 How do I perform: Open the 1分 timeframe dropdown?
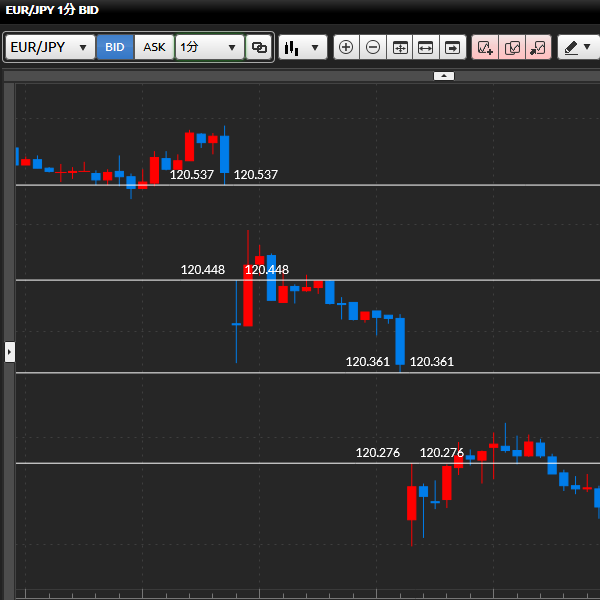210,47
